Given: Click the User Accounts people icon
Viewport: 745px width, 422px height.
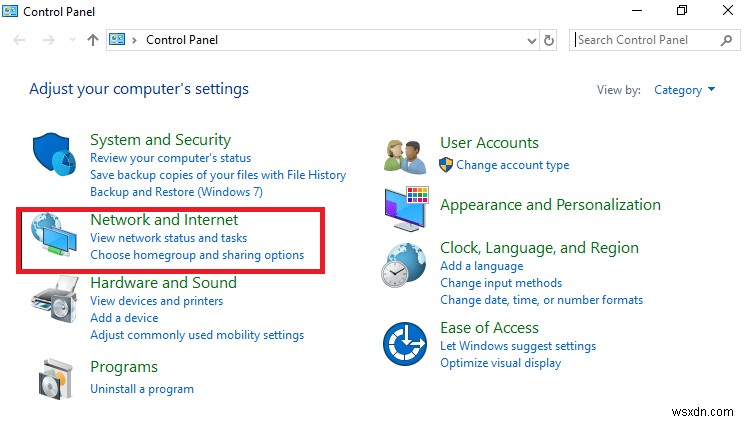Looking at the screenshot, I should tap(405, 155).
